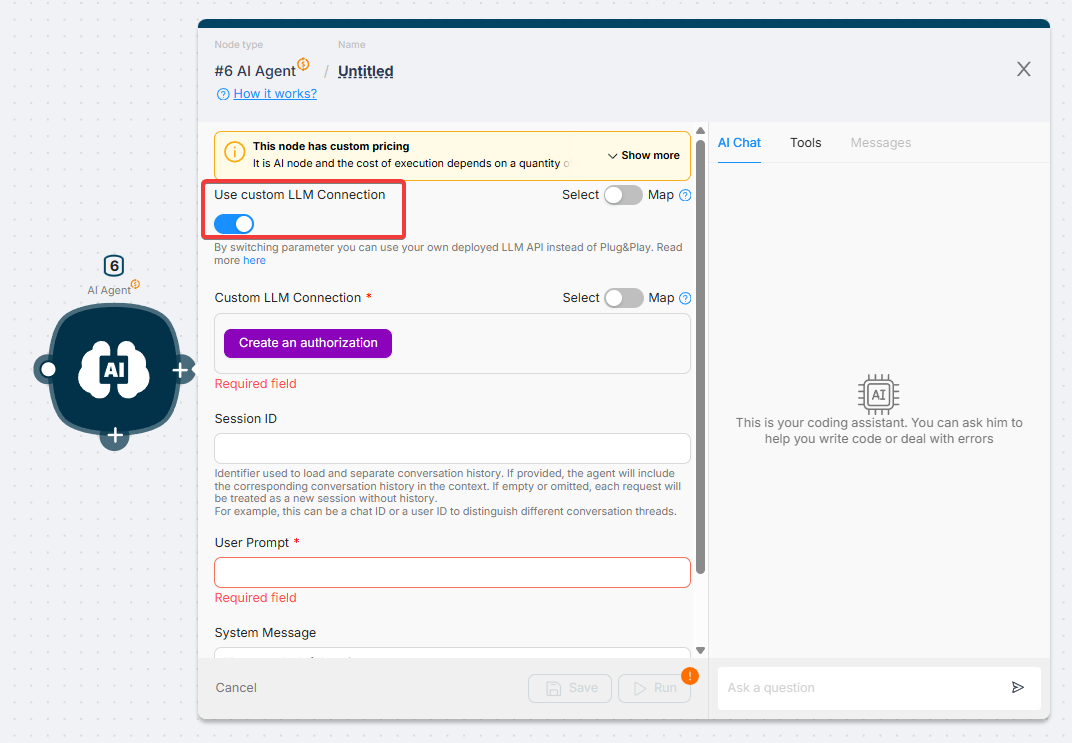Click the help icon beside the Map option
Viewport: 1072px width, 743px height.
point(684,195)
